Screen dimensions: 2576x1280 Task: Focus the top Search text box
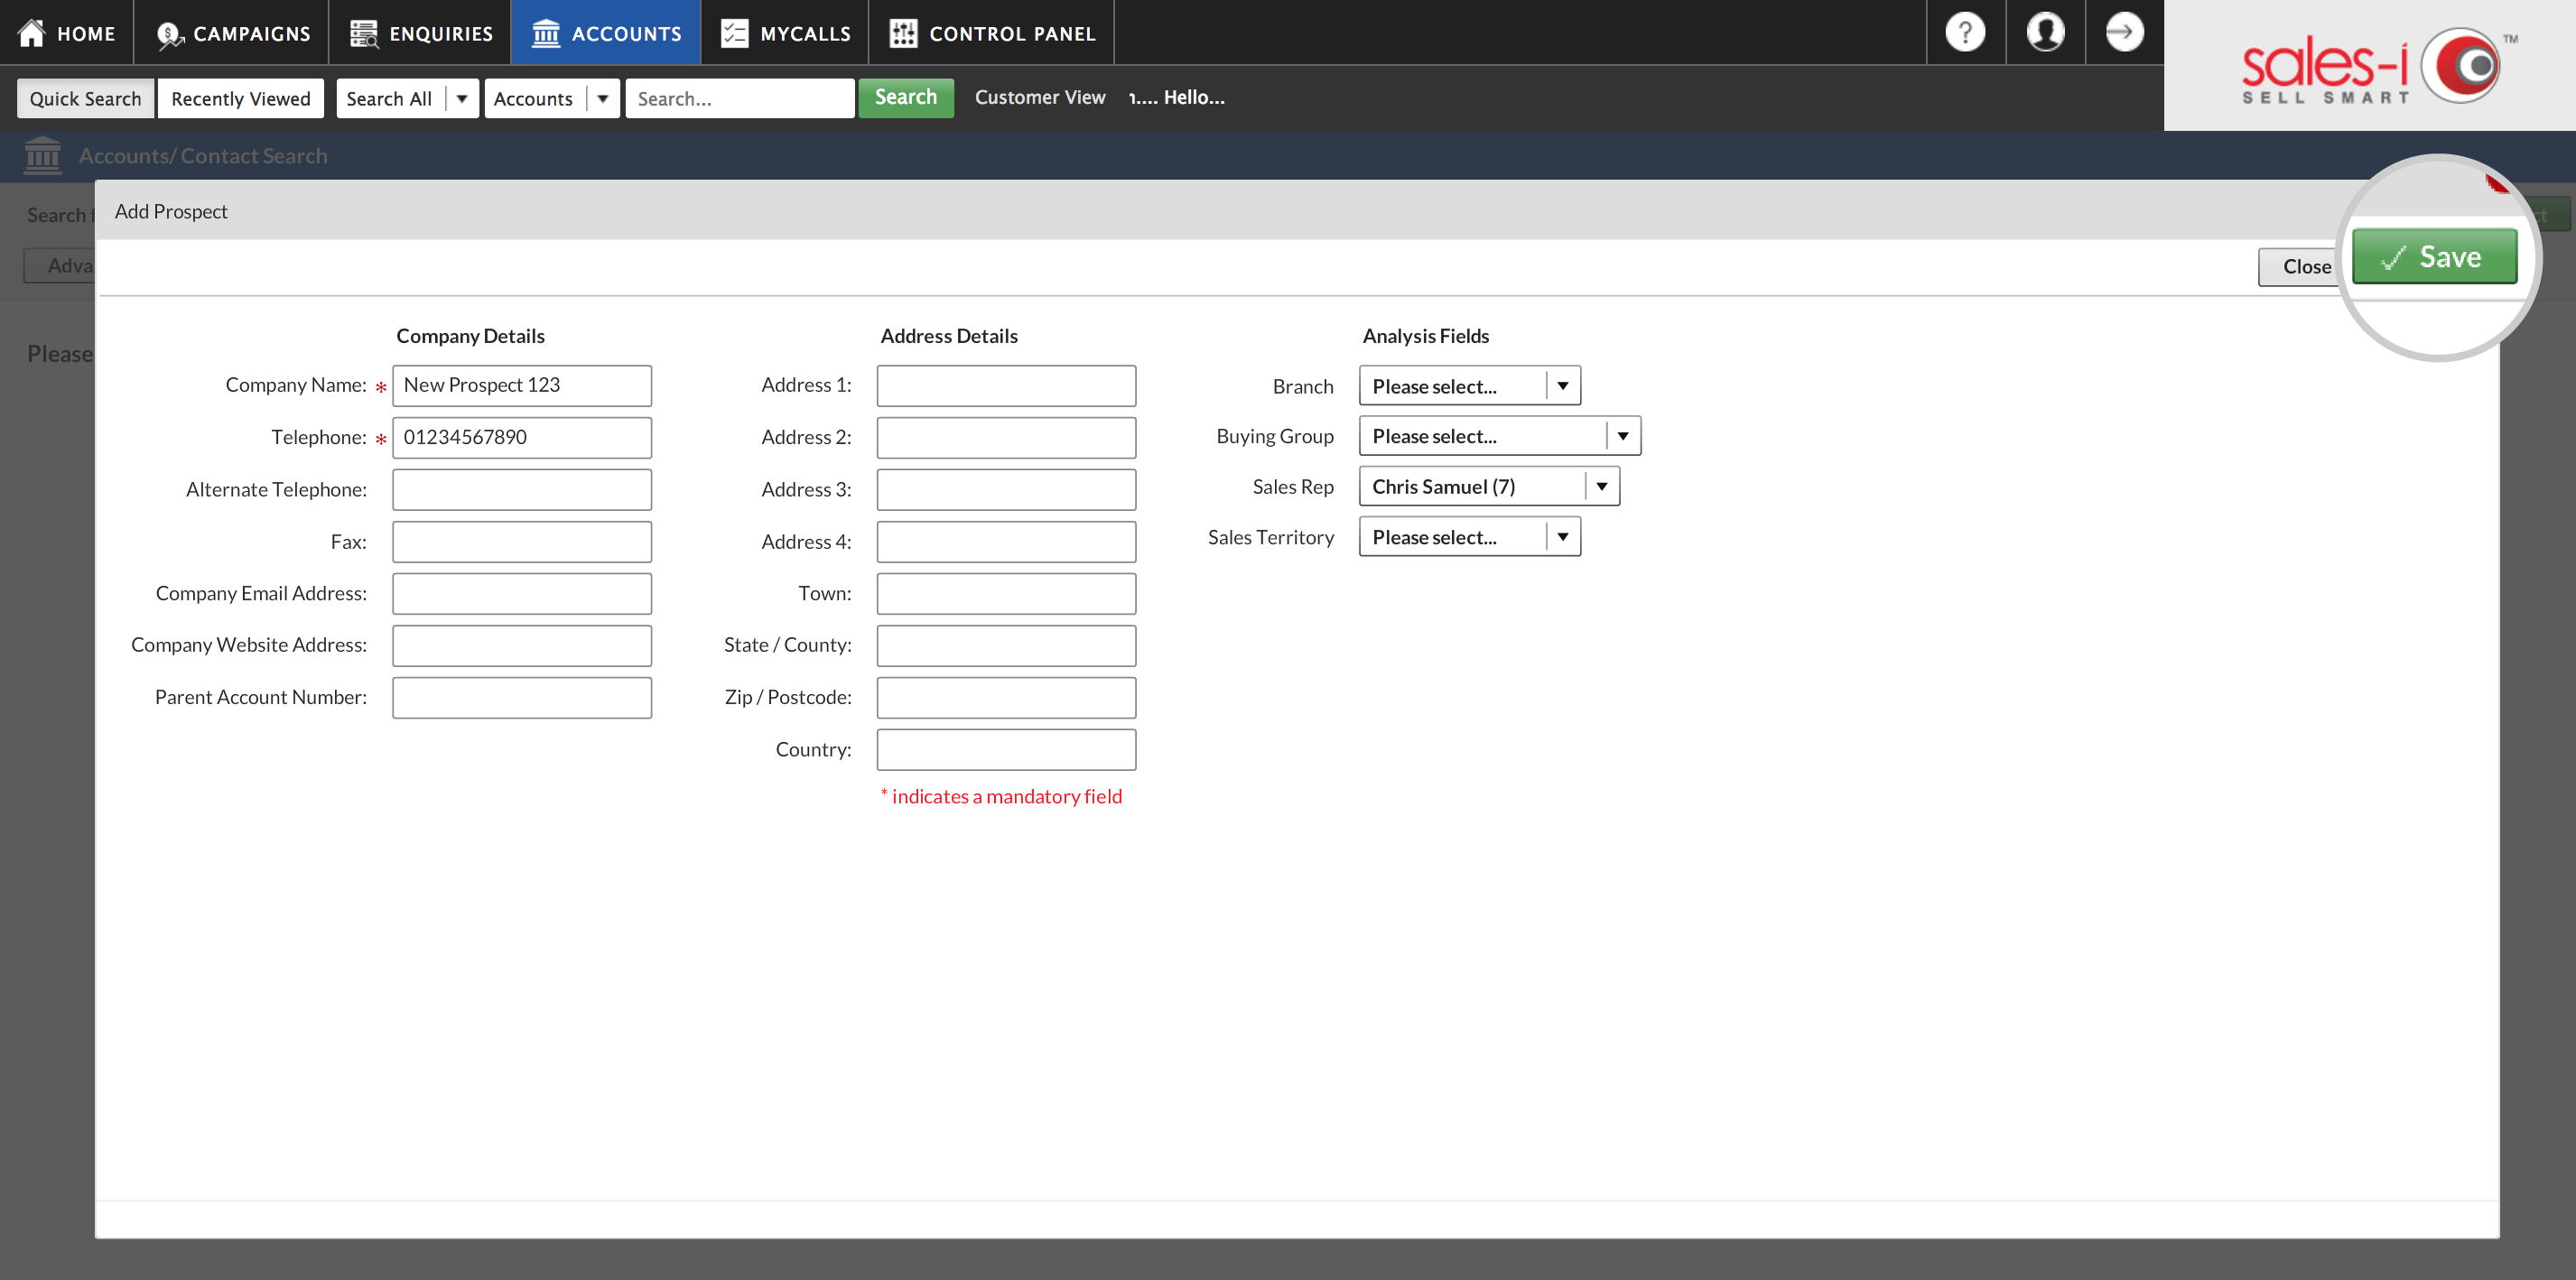(740, 98)
